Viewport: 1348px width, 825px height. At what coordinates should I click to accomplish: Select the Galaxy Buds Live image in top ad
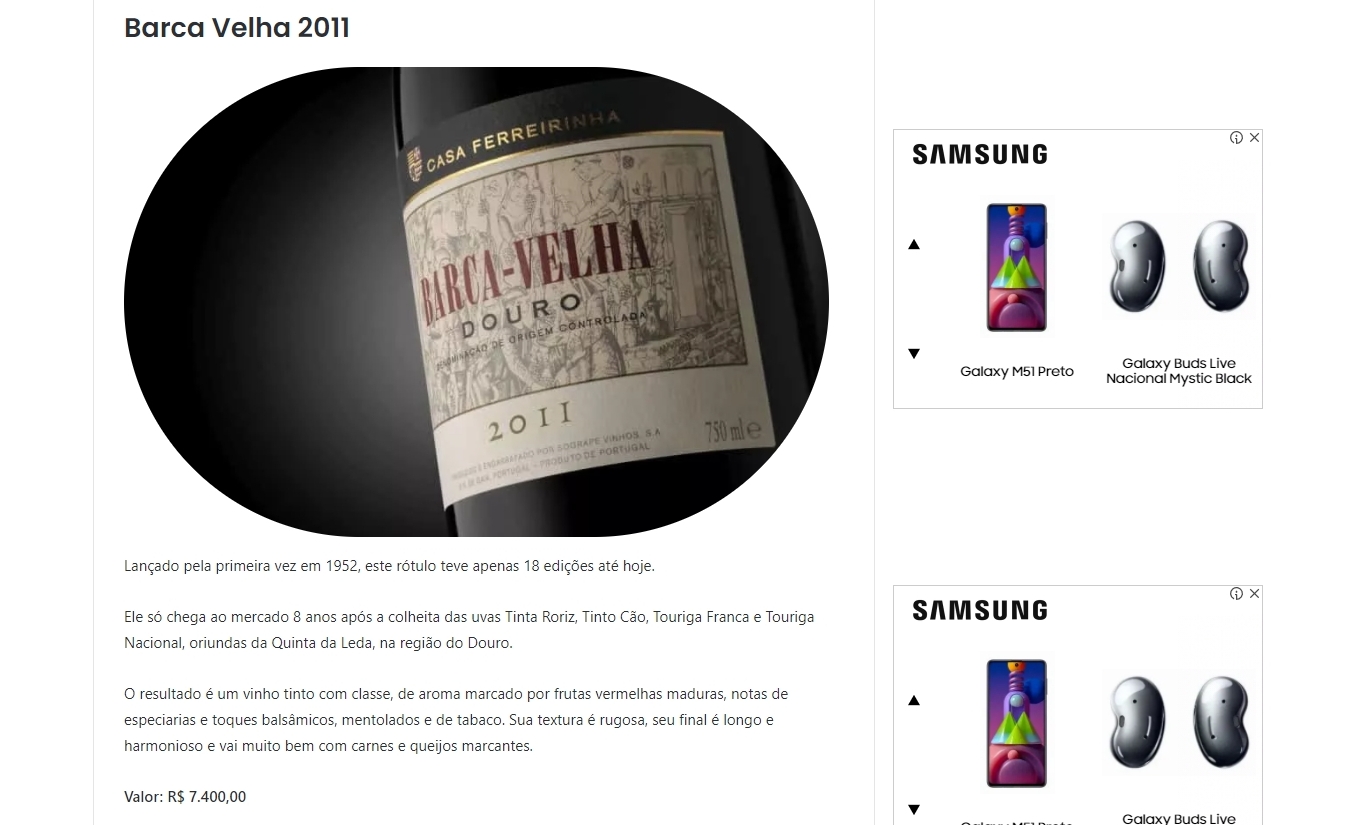[1179, 267]
